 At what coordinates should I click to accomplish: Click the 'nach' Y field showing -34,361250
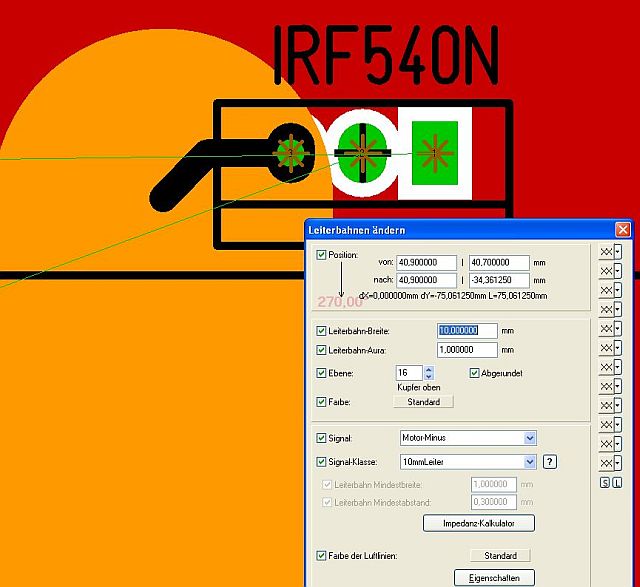pos(499,280)
